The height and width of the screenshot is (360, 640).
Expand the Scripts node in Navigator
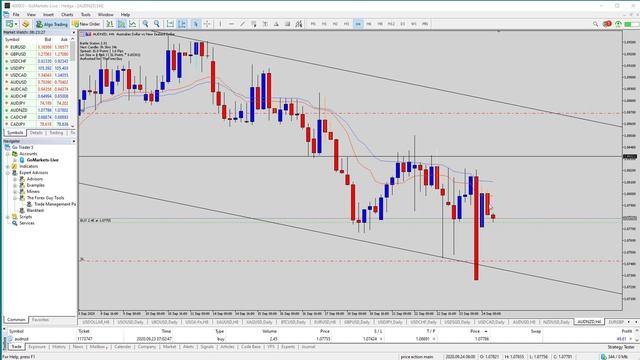(x=8, y=217)
